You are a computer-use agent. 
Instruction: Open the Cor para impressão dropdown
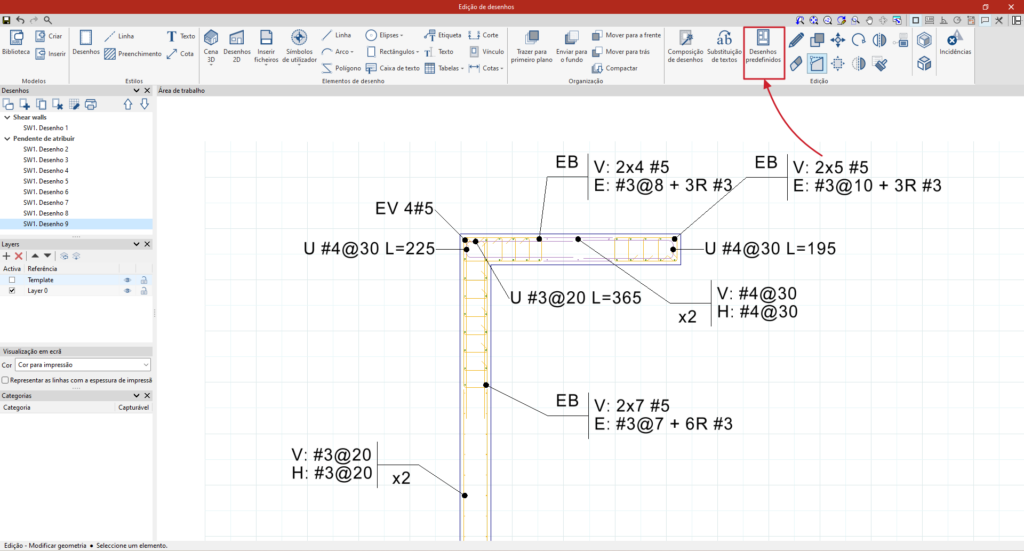tap(84, 366)
